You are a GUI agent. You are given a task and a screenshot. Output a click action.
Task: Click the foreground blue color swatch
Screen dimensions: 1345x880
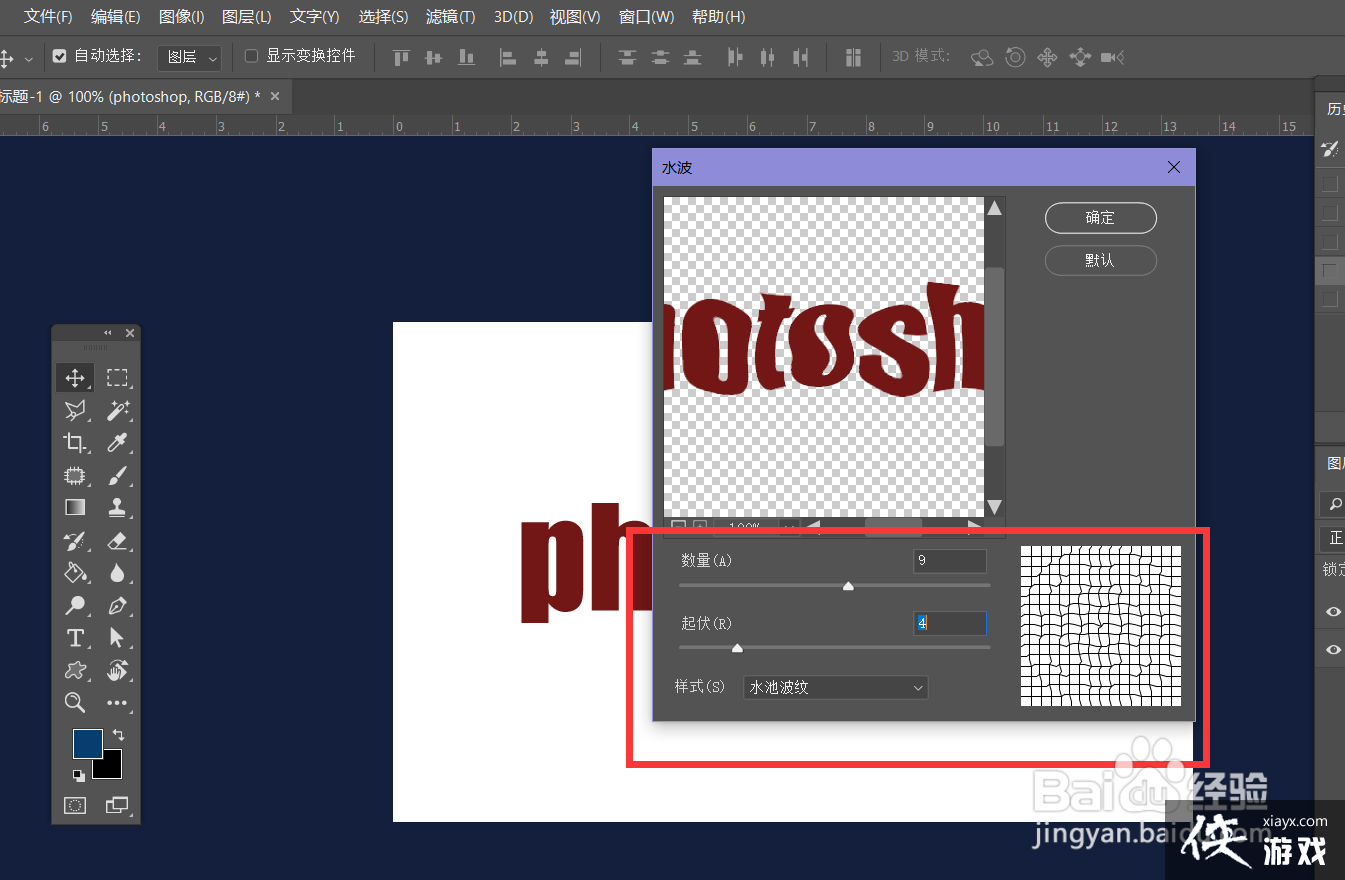[87, 744]
